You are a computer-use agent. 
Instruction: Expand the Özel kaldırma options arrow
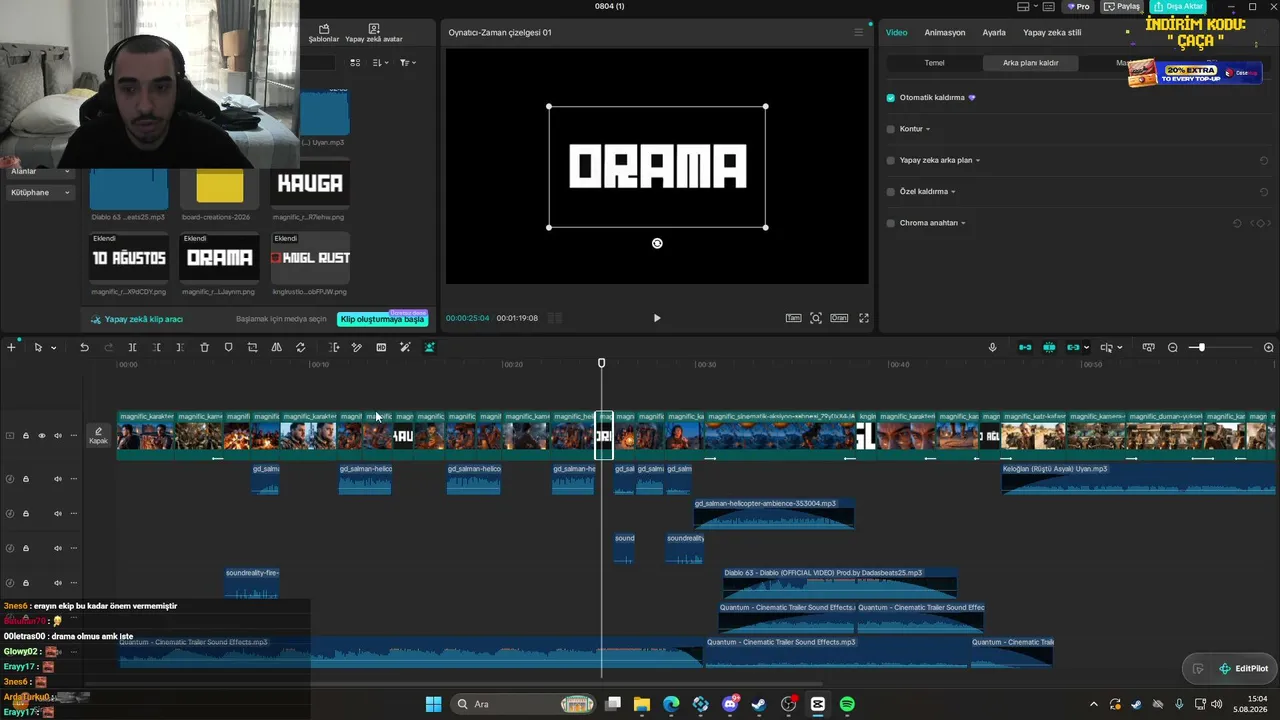point(953,191)
